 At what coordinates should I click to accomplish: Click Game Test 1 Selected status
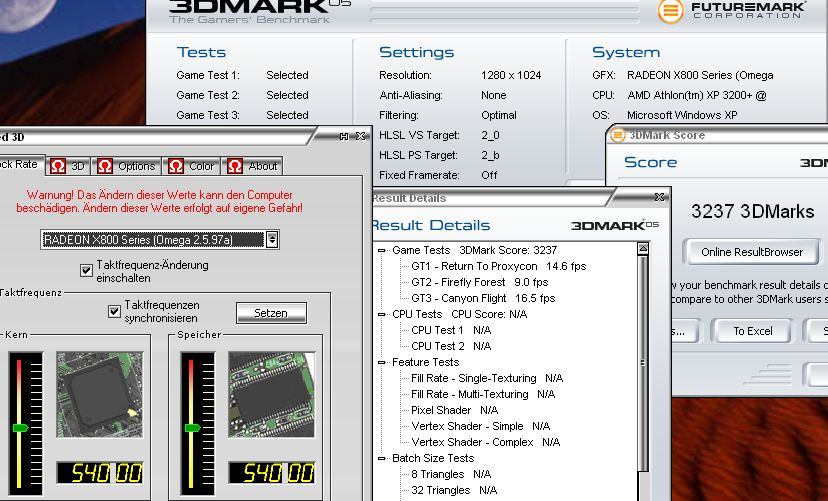point(287,75)
